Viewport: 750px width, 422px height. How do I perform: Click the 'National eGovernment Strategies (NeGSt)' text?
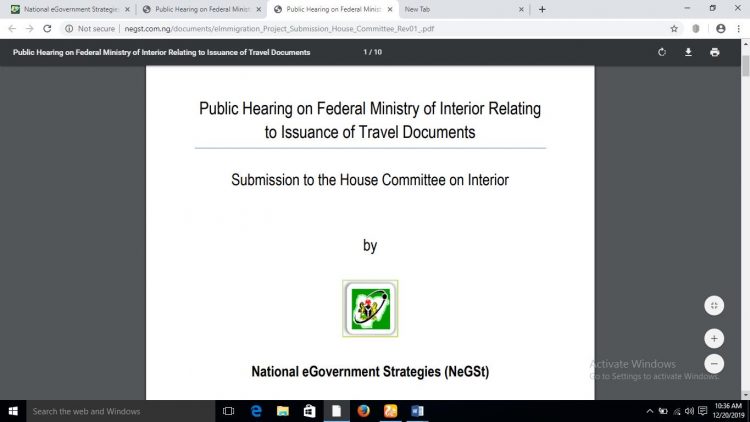370,372
